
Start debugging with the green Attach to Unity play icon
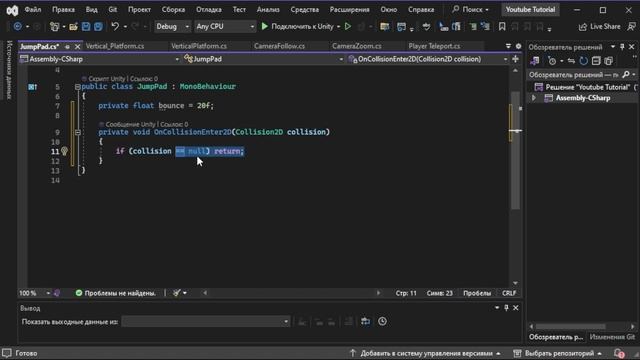264,26
